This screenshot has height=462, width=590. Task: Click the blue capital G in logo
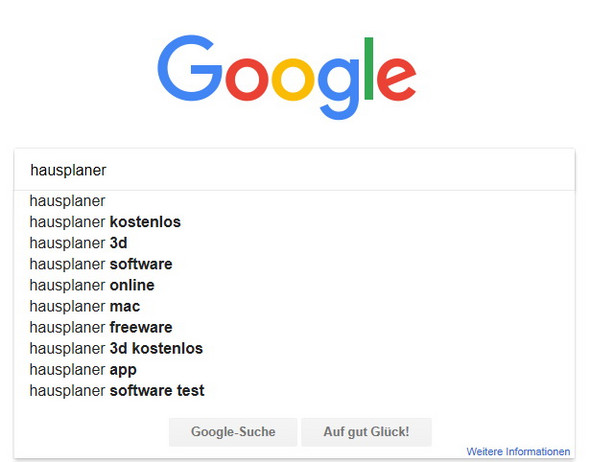[190, 68]
